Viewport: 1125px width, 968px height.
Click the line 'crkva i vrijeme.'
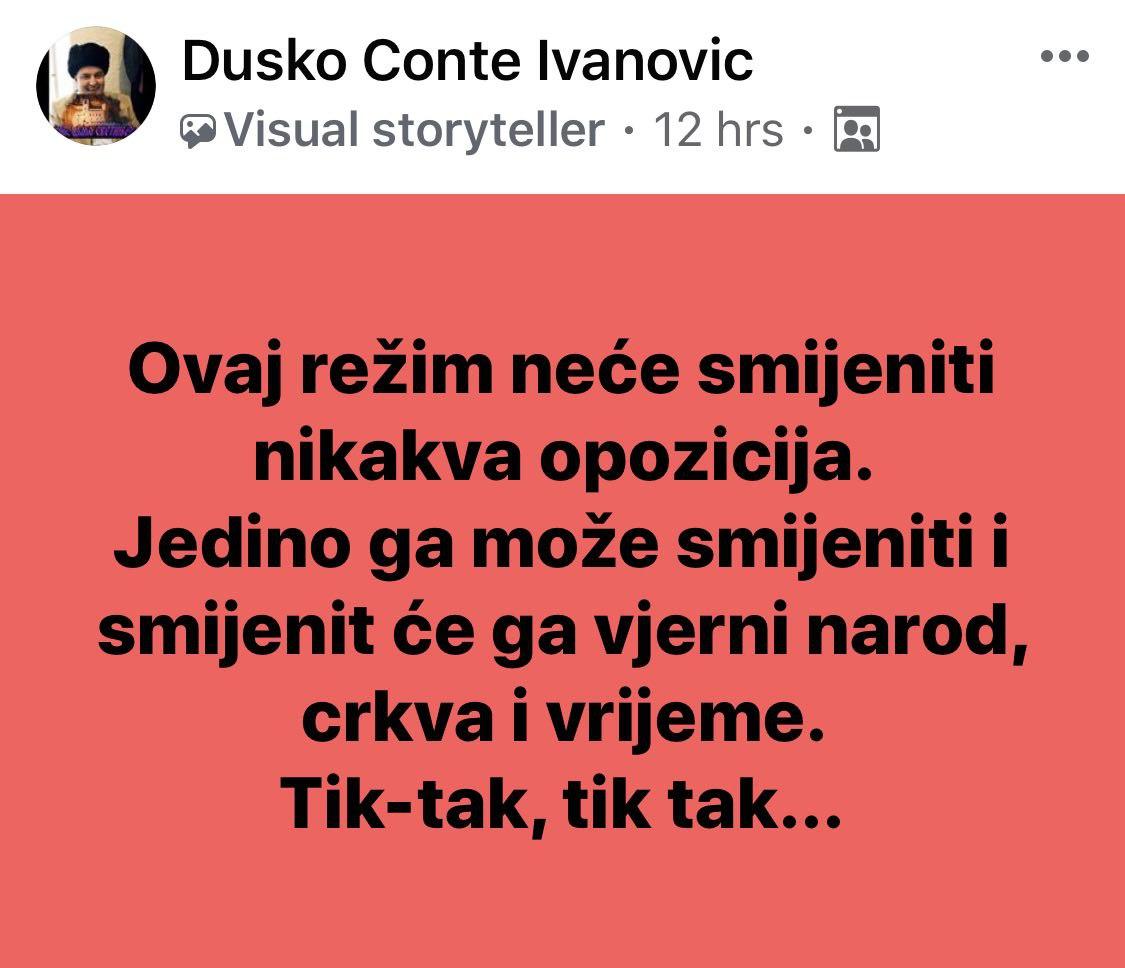562,718
